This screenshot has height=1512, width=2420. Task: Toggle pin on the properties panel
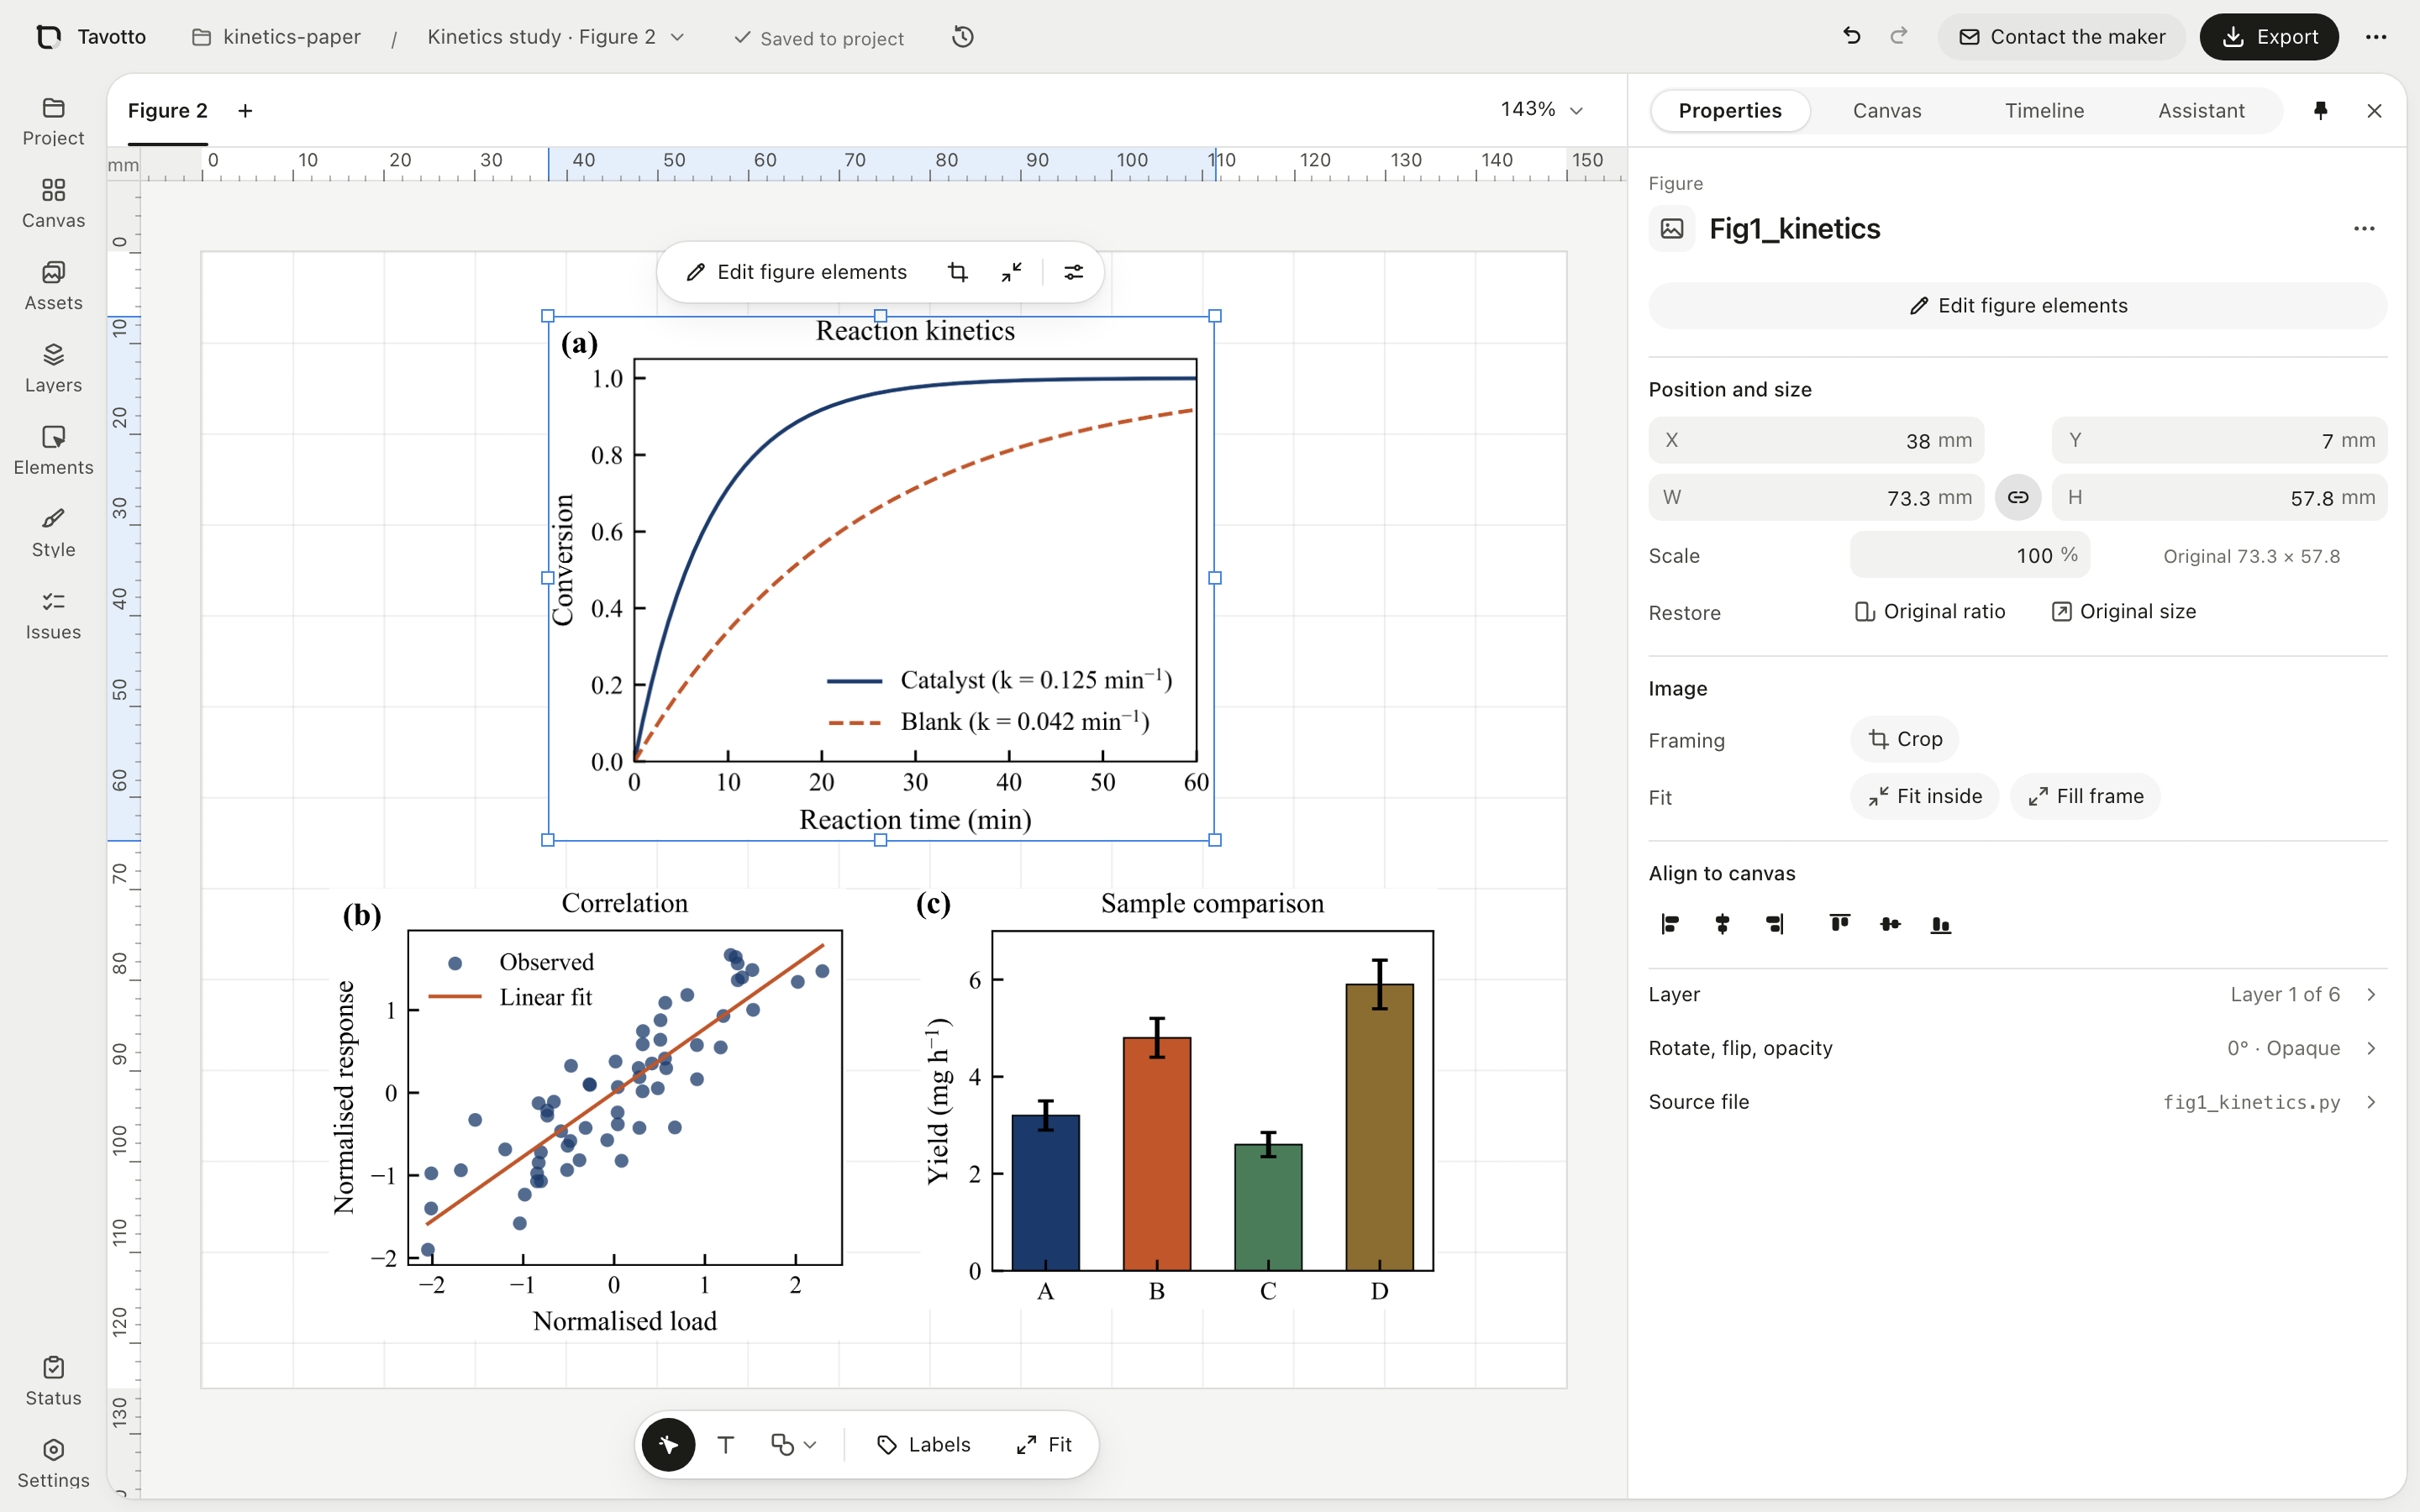[x=2320, y=110]
